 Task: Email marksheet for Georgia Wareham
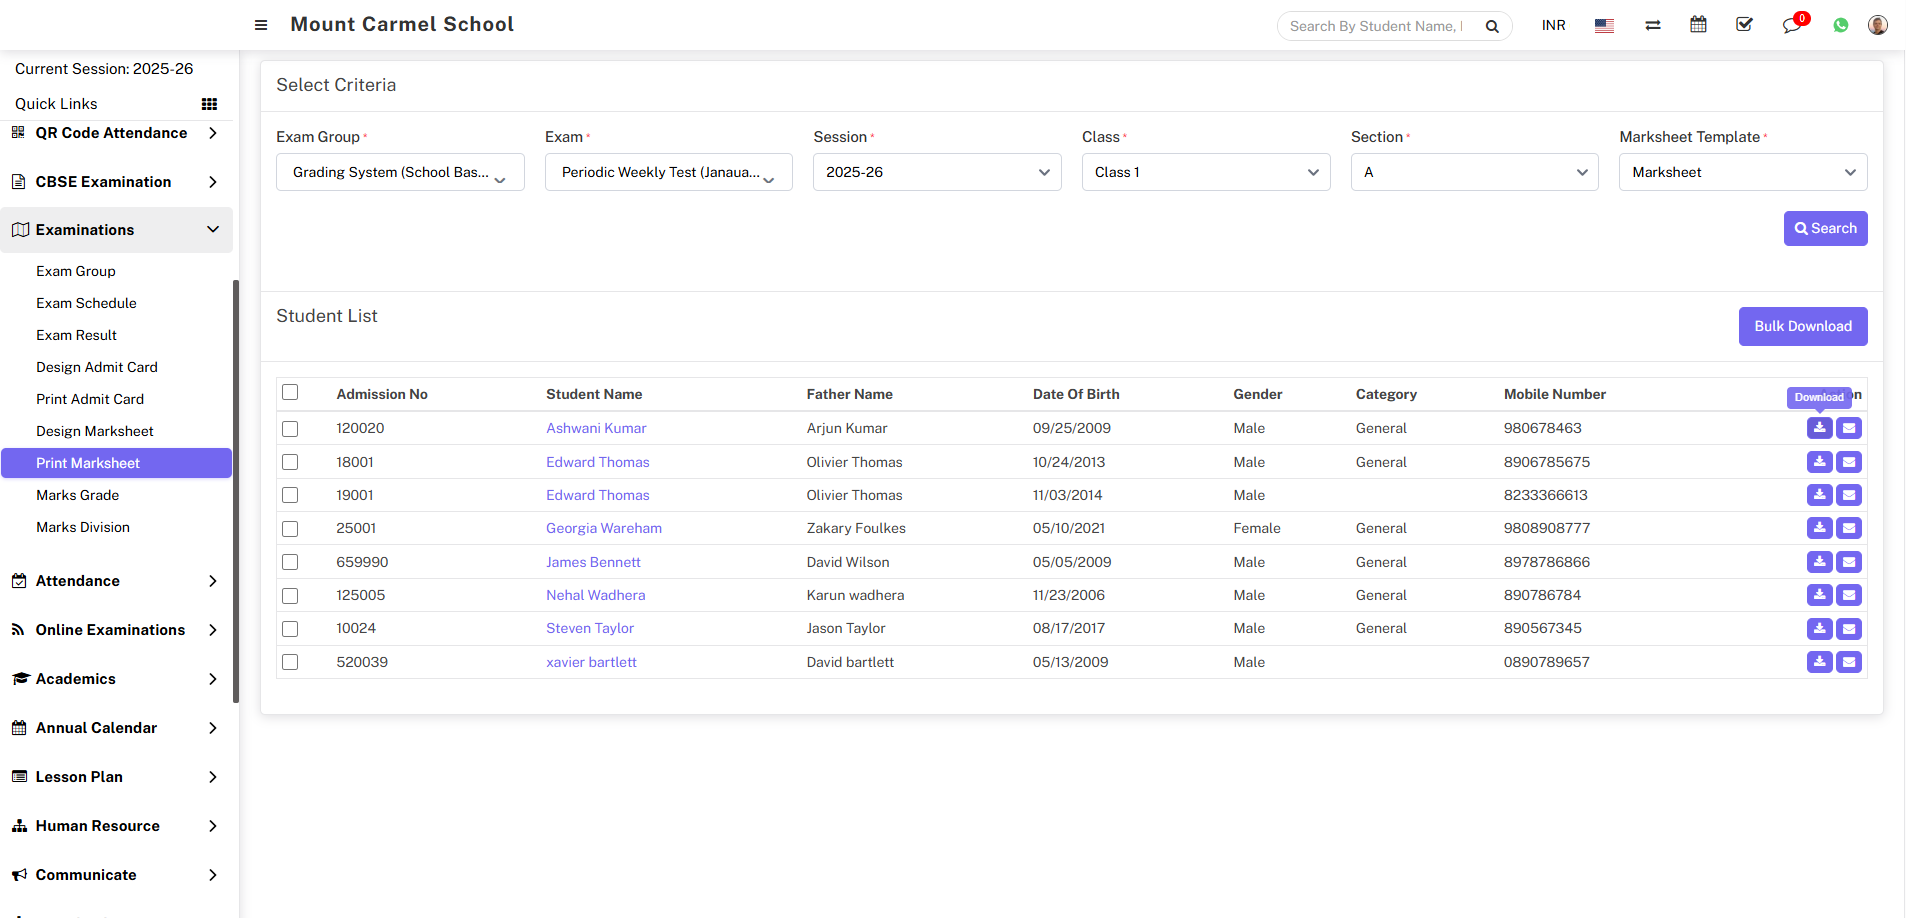point(1849,528)
